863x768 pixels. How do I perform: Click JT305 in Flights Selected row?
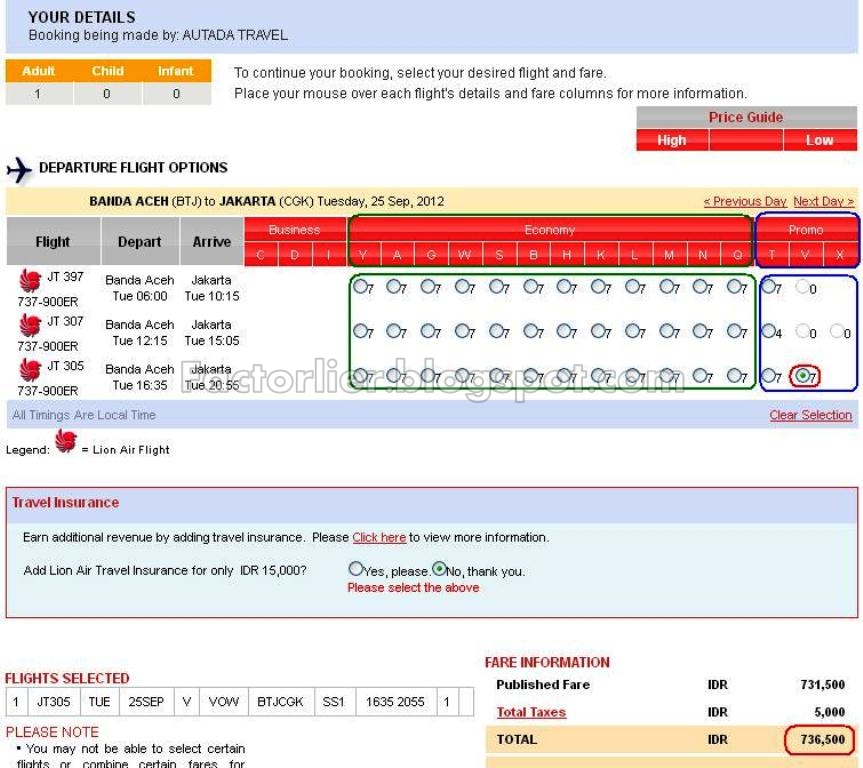point(53,702)
